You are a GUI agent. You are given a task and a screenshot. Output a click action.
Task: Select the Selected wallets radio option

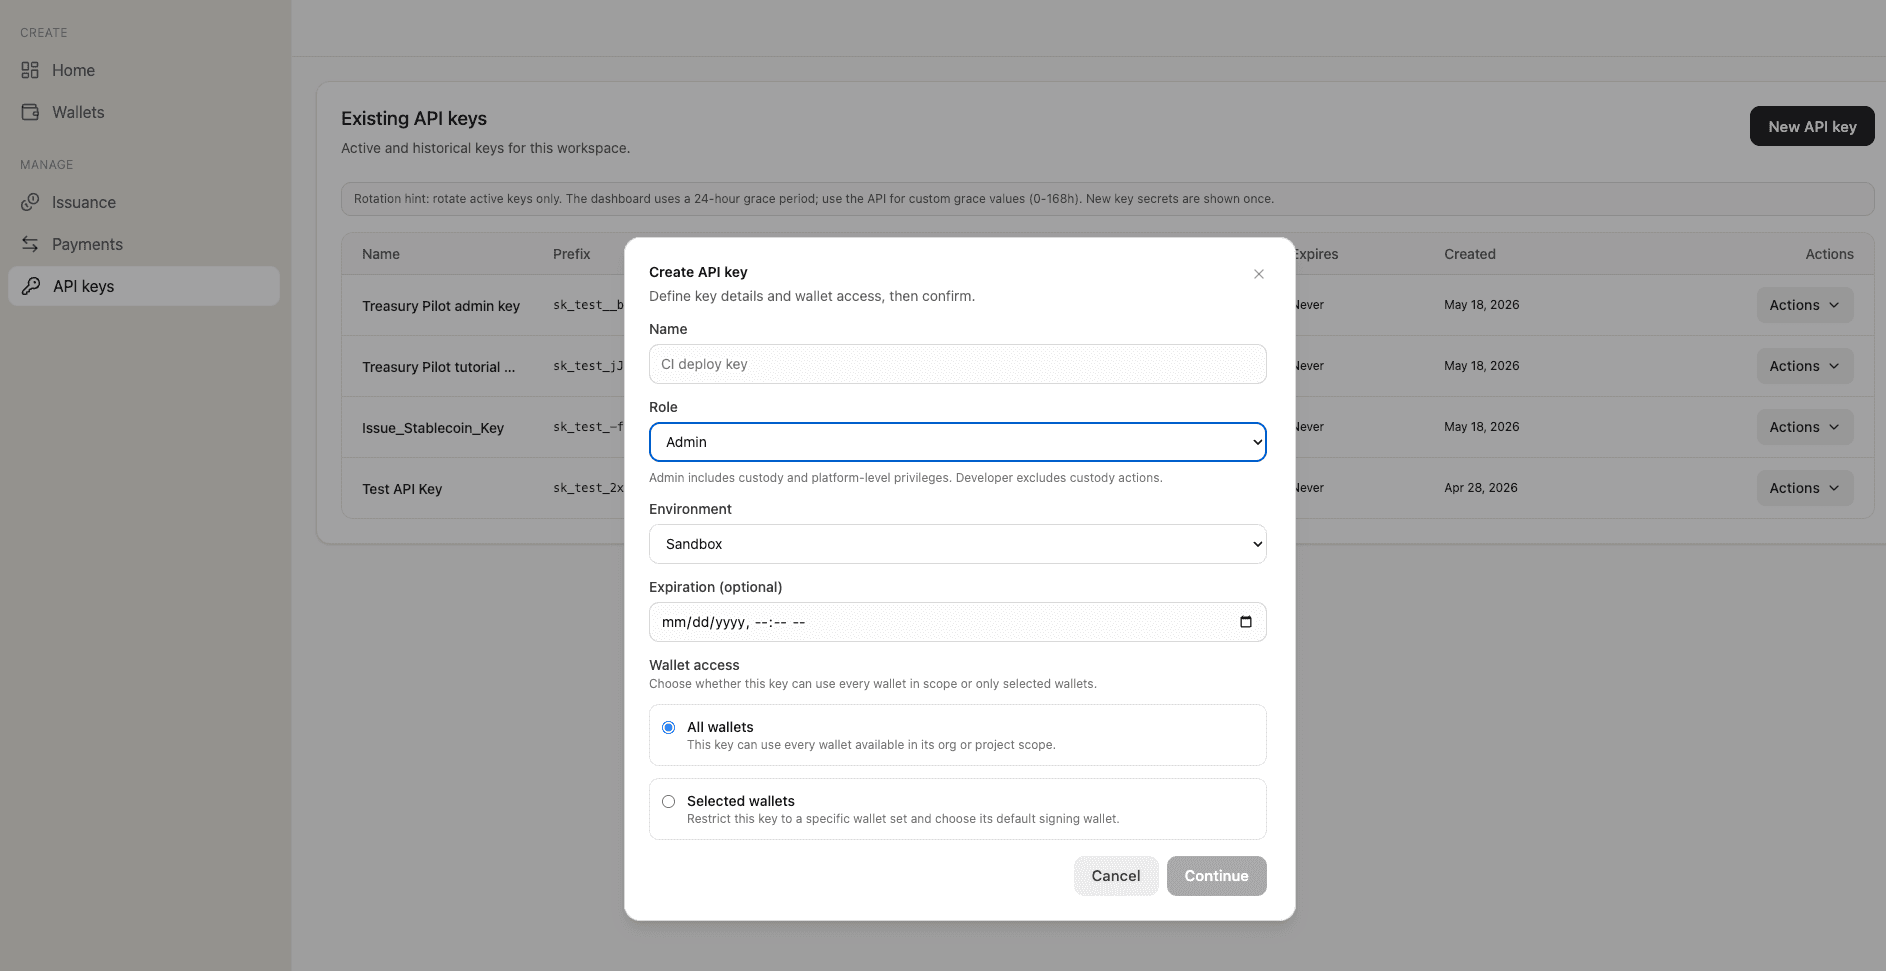coord(669,801)
